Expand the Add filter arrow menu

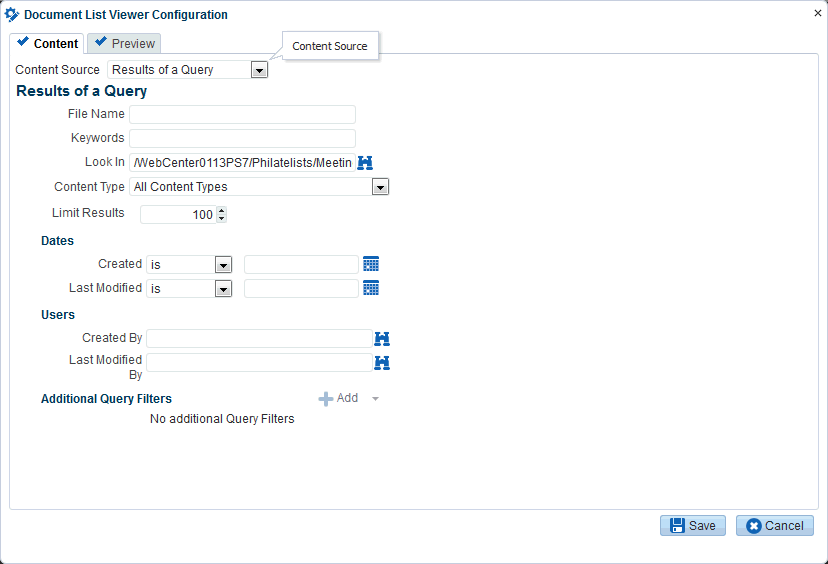[375, 399]
